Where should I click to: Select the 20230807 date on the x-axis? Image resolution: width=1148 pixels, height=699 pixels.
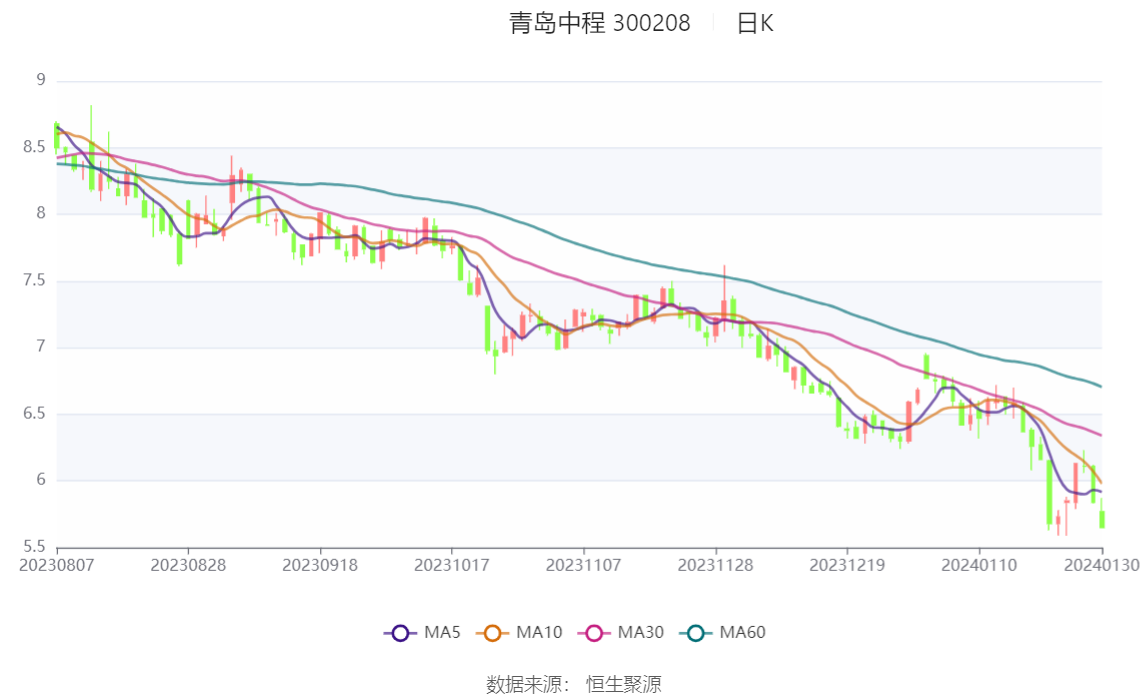(57, 565)
